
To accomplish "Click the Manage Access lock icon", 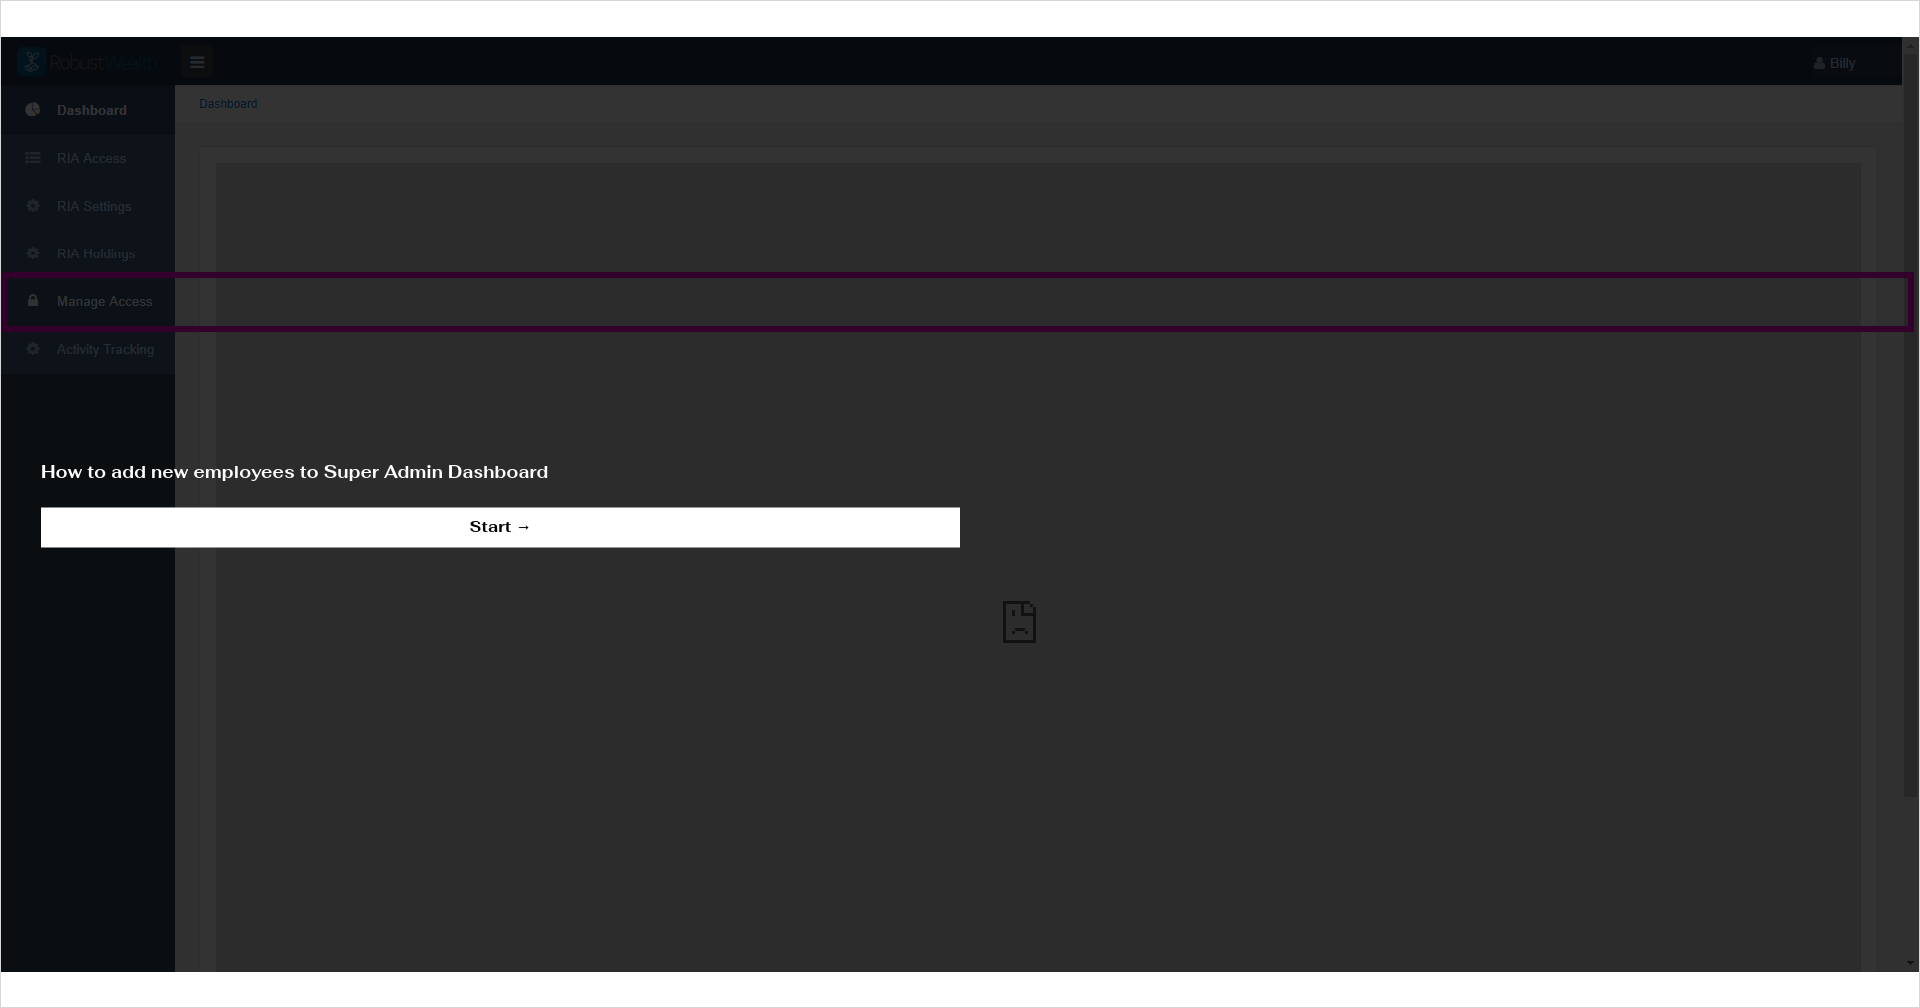I will click(x=33, y=301).
